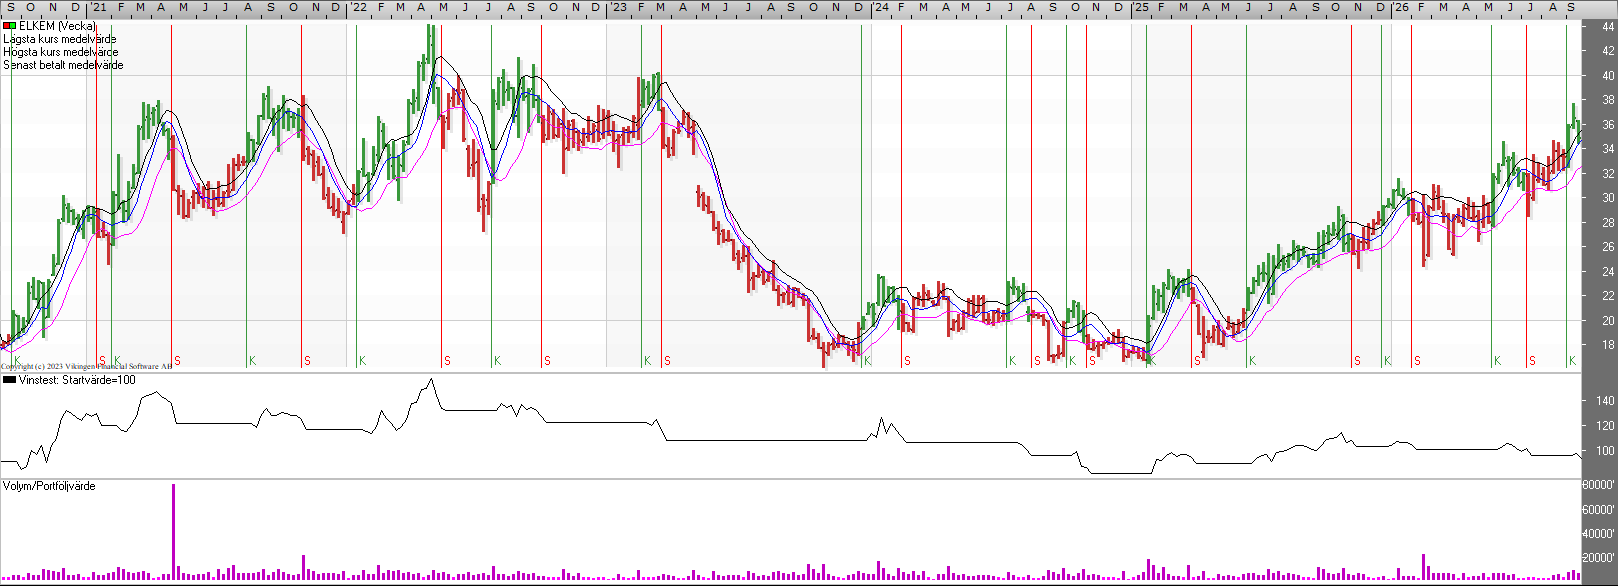Click the Senast betalt medelvärde legend entry
The width and height of the screenshot is (1618, 586).
(64, 65)
